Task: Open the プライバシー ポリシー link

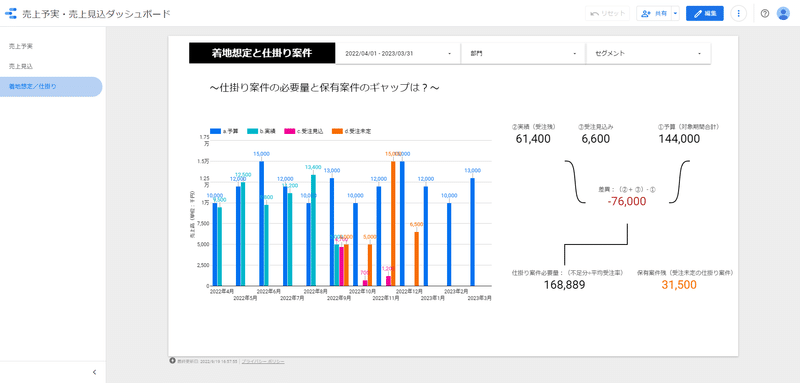Action: tap(263, 362)
